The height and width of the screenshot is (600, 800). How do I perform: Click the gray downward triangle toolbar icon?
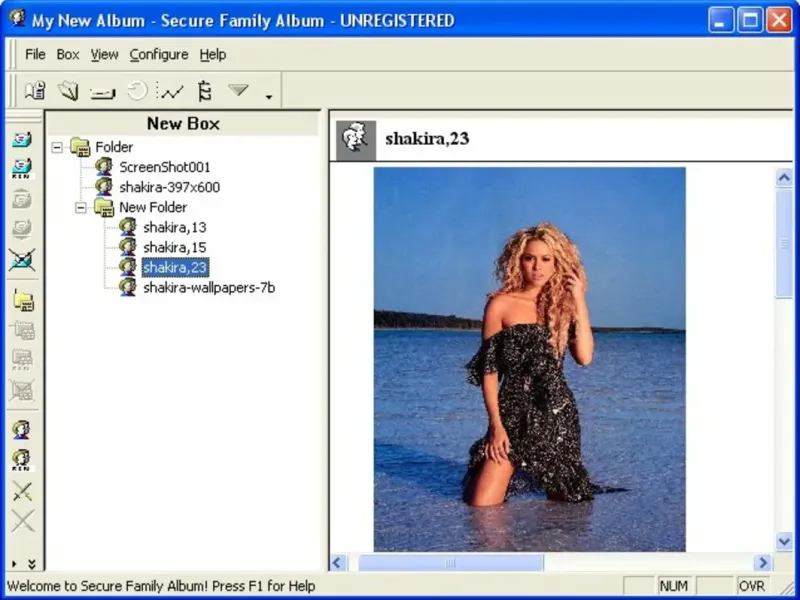[238, 90]
